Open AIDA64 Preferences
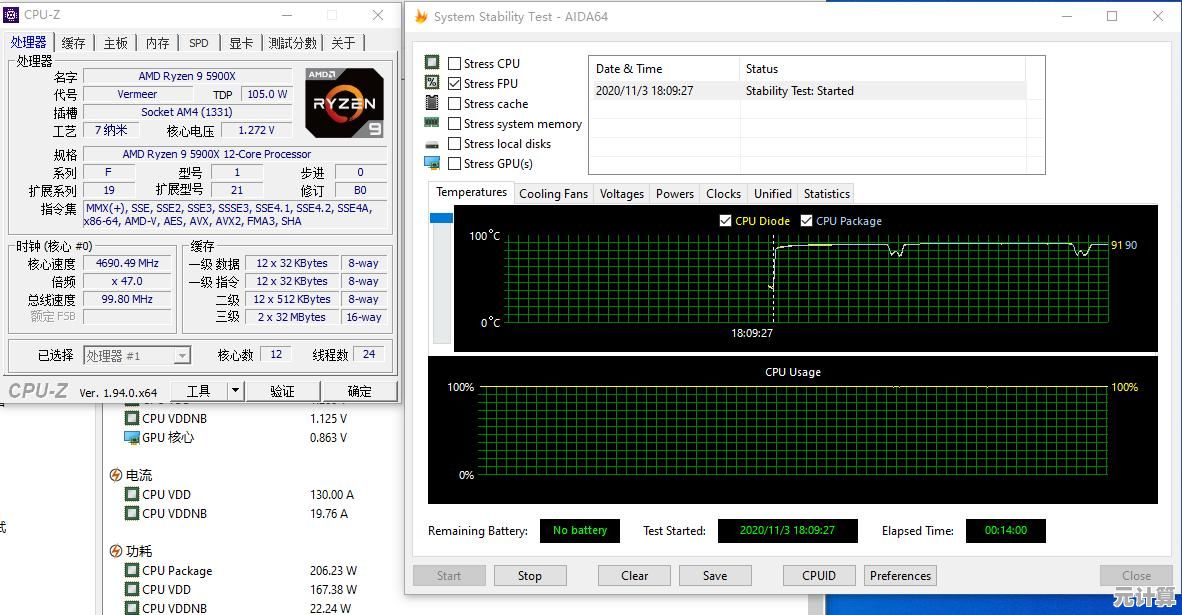1182x615 pixels. (x=899, y=575)
